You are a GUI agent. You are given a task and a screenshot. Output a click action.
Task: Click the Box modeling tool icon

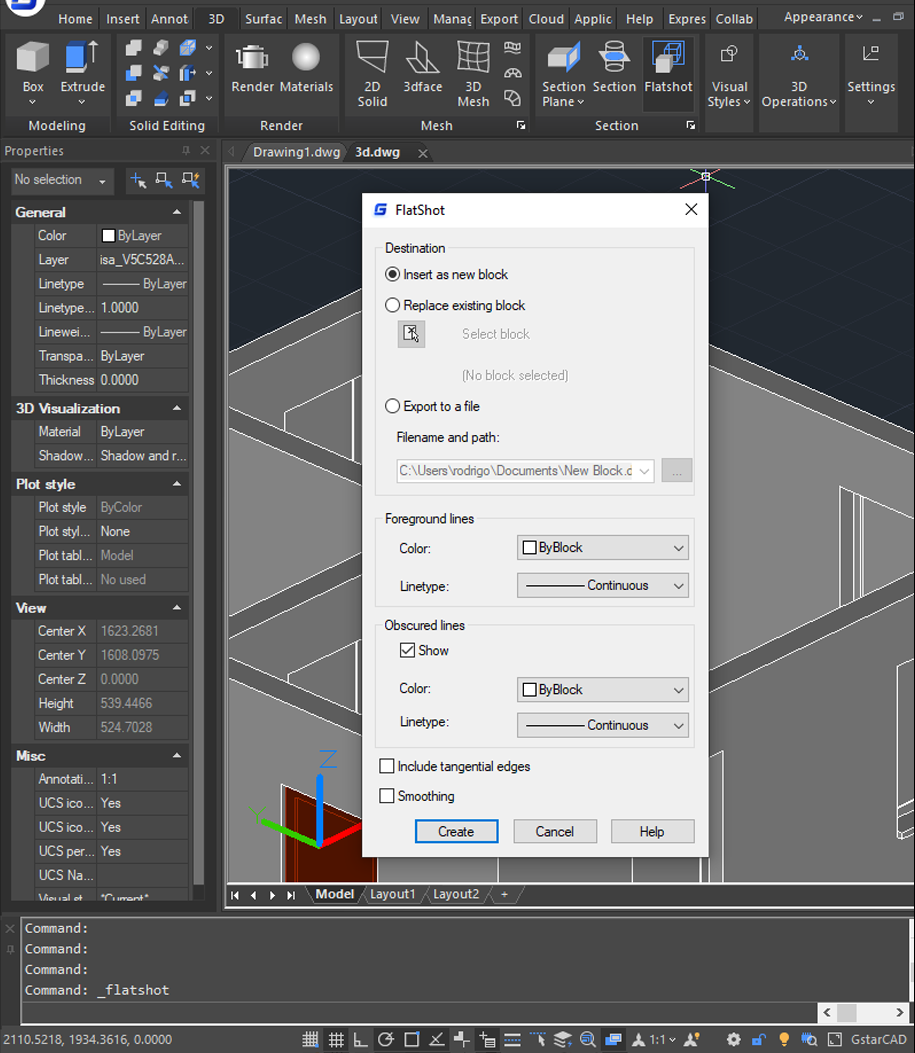tap(32, 57)
